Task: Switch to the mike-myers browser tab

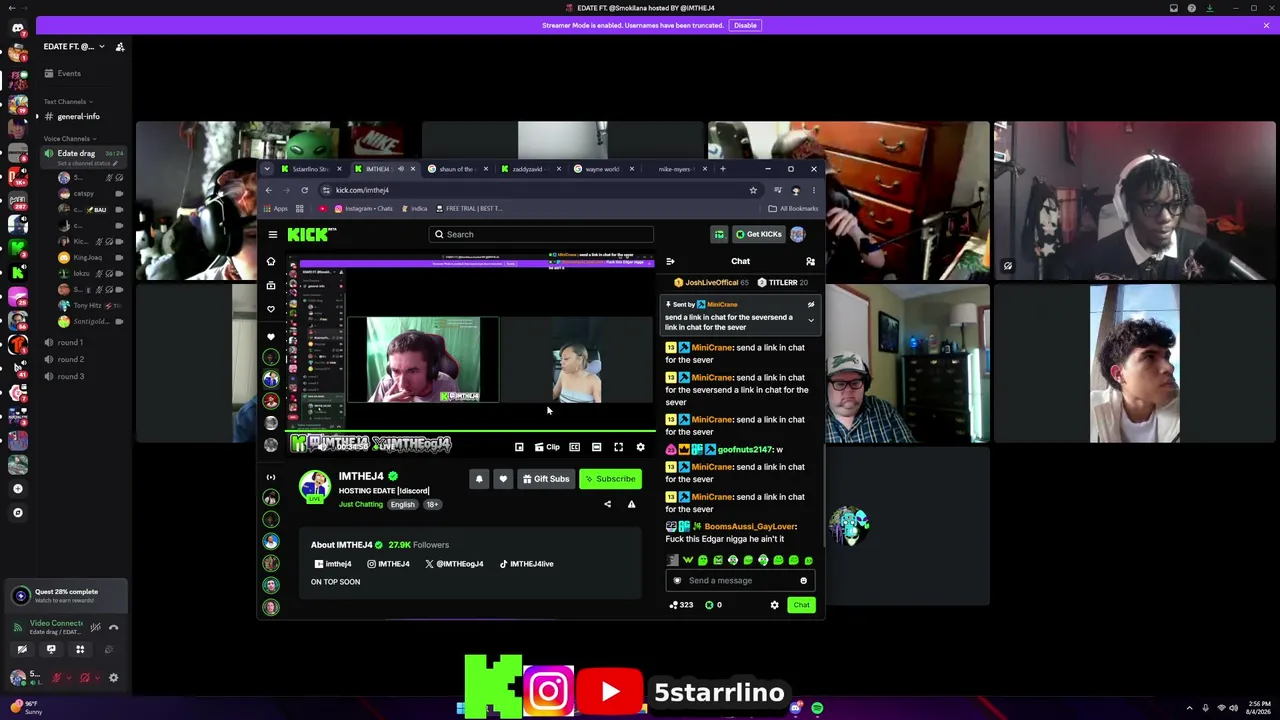Action: pyautogui.click(x=677, y=169)
